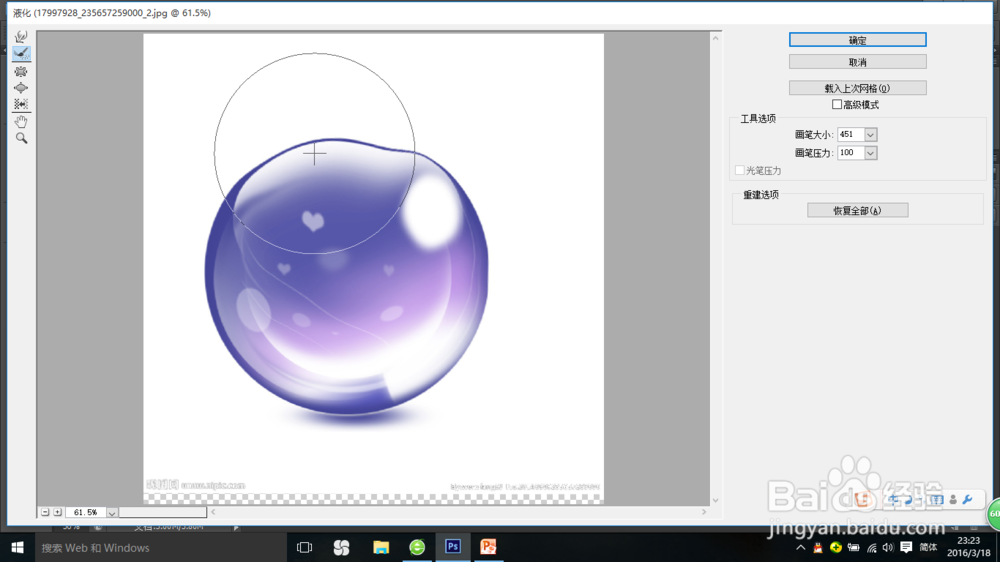1000x562 pixels.
Task: Open the 画笔压力 dropdown arrow
Action: tap(871, 153)
